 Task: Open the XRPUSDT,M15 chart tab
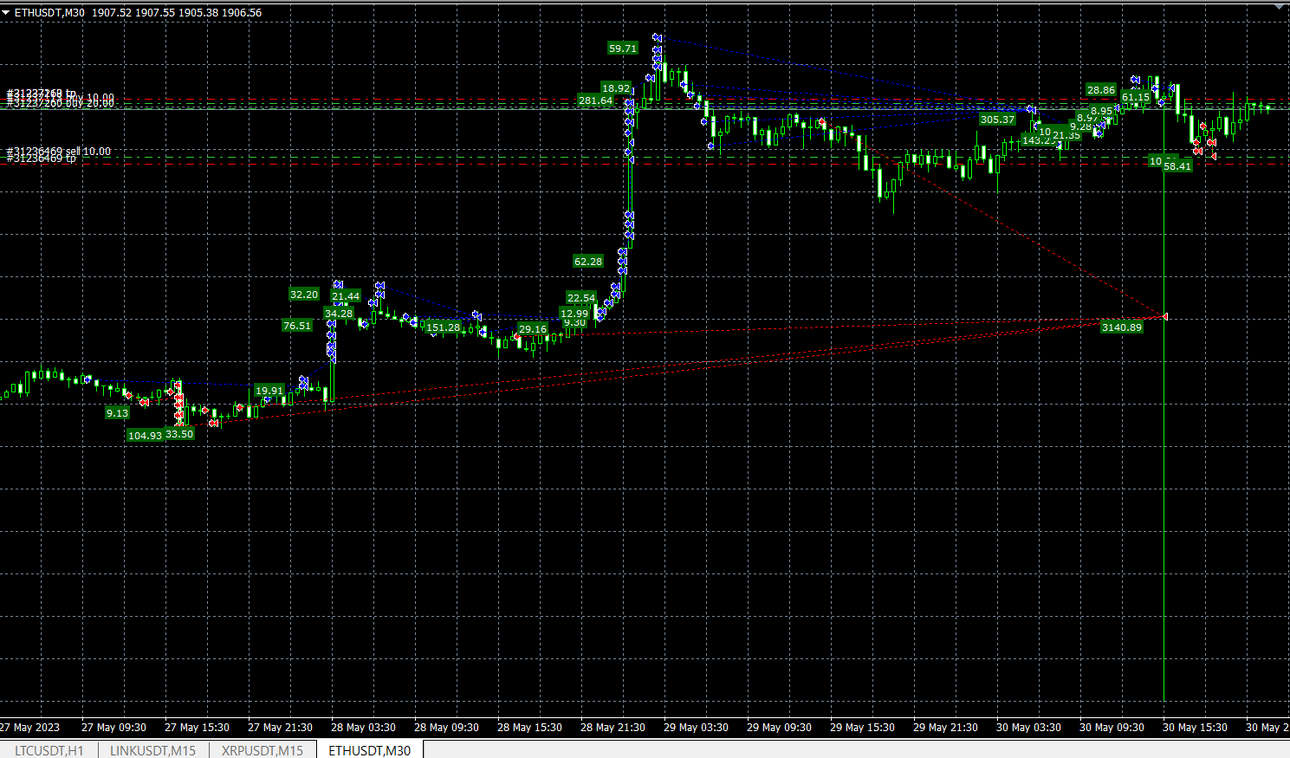262,749
